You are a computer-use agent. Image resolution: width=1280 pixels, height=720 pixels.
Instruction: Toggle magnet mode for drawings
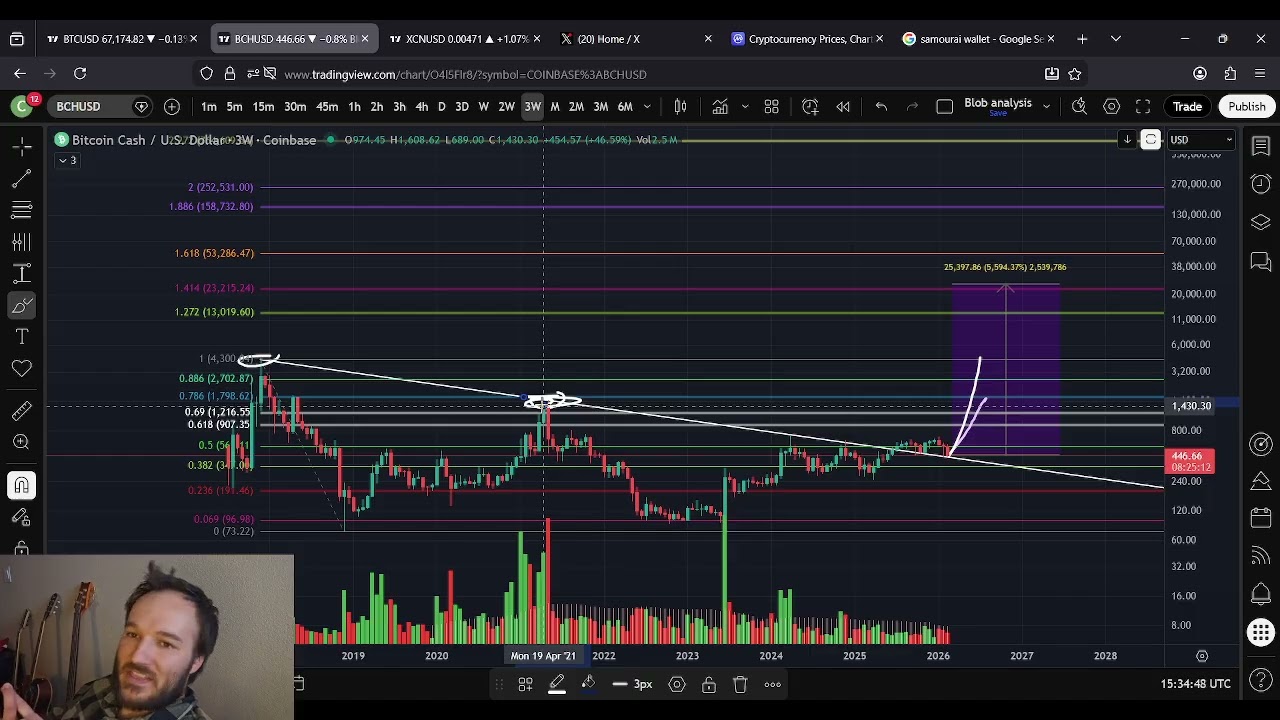click(21, 486)
